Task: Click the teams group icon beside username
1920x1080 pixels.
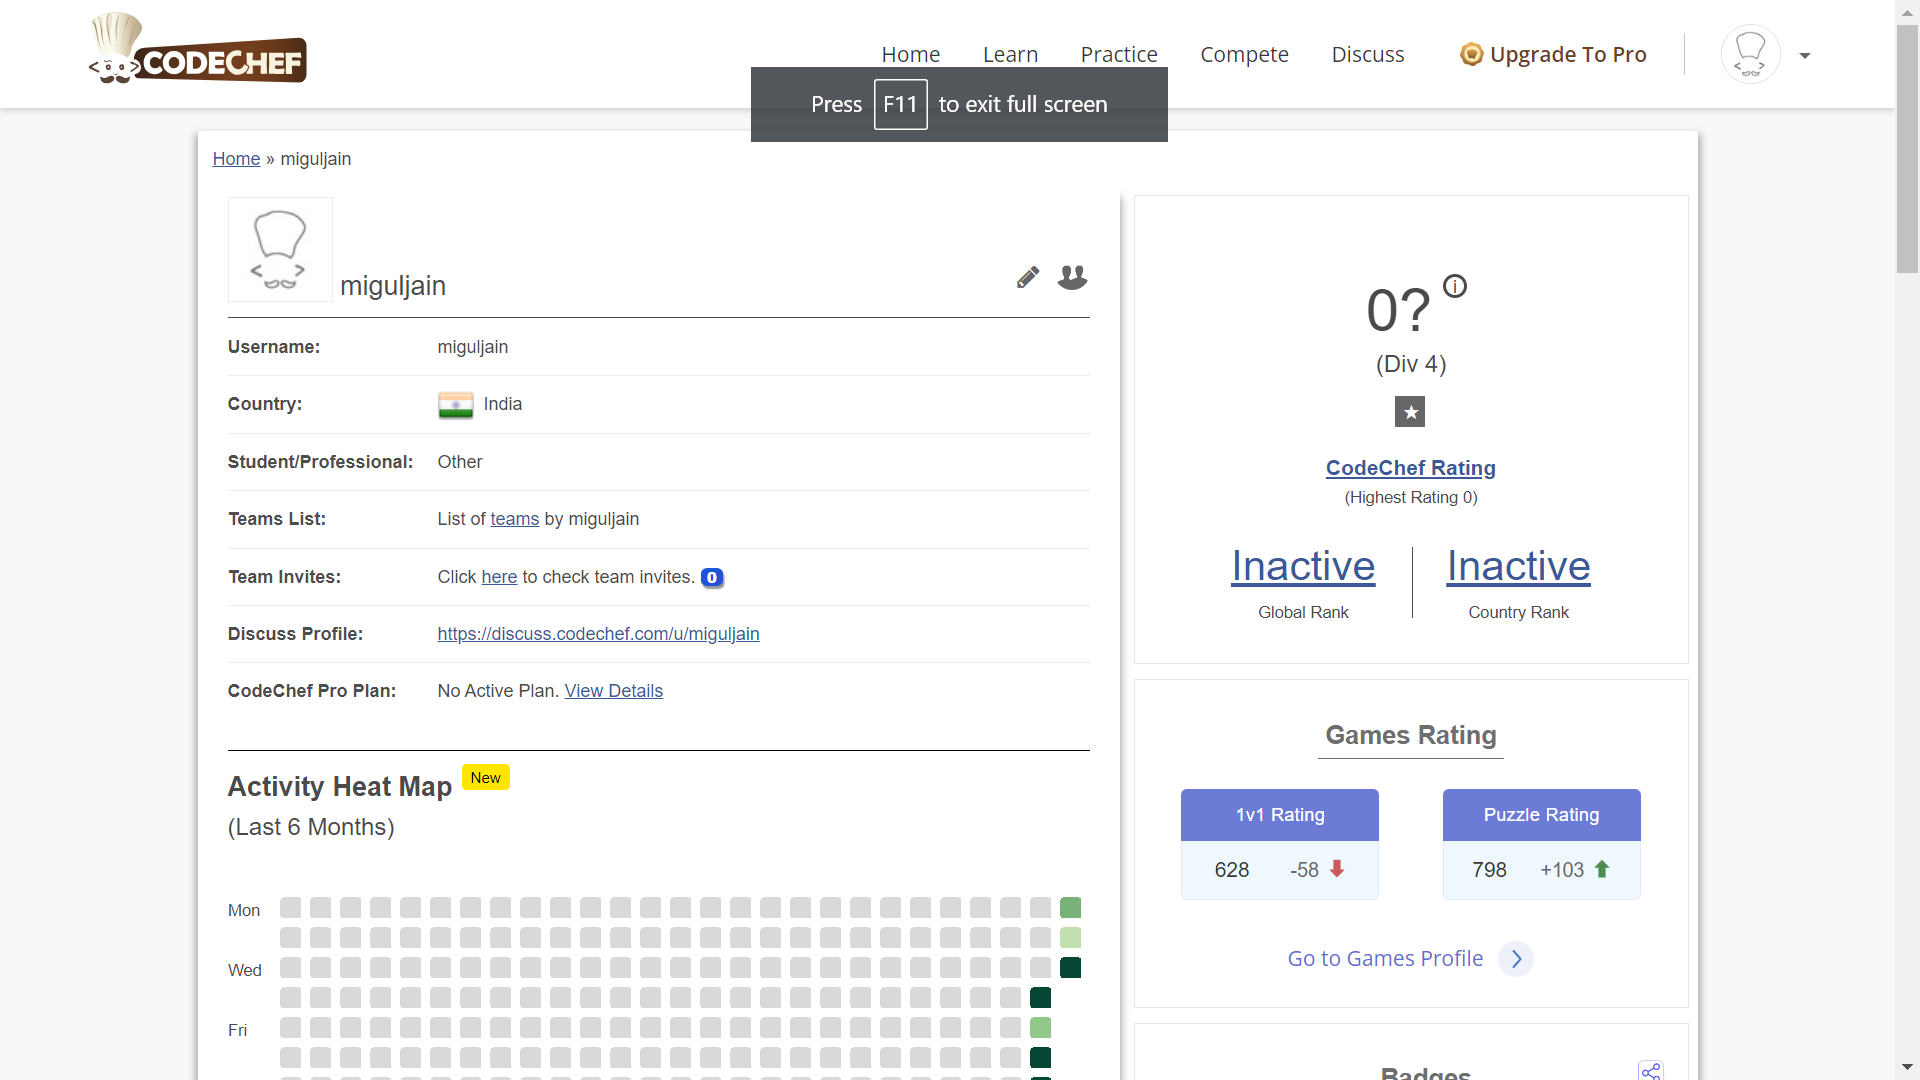Action: click(1072, 277)
